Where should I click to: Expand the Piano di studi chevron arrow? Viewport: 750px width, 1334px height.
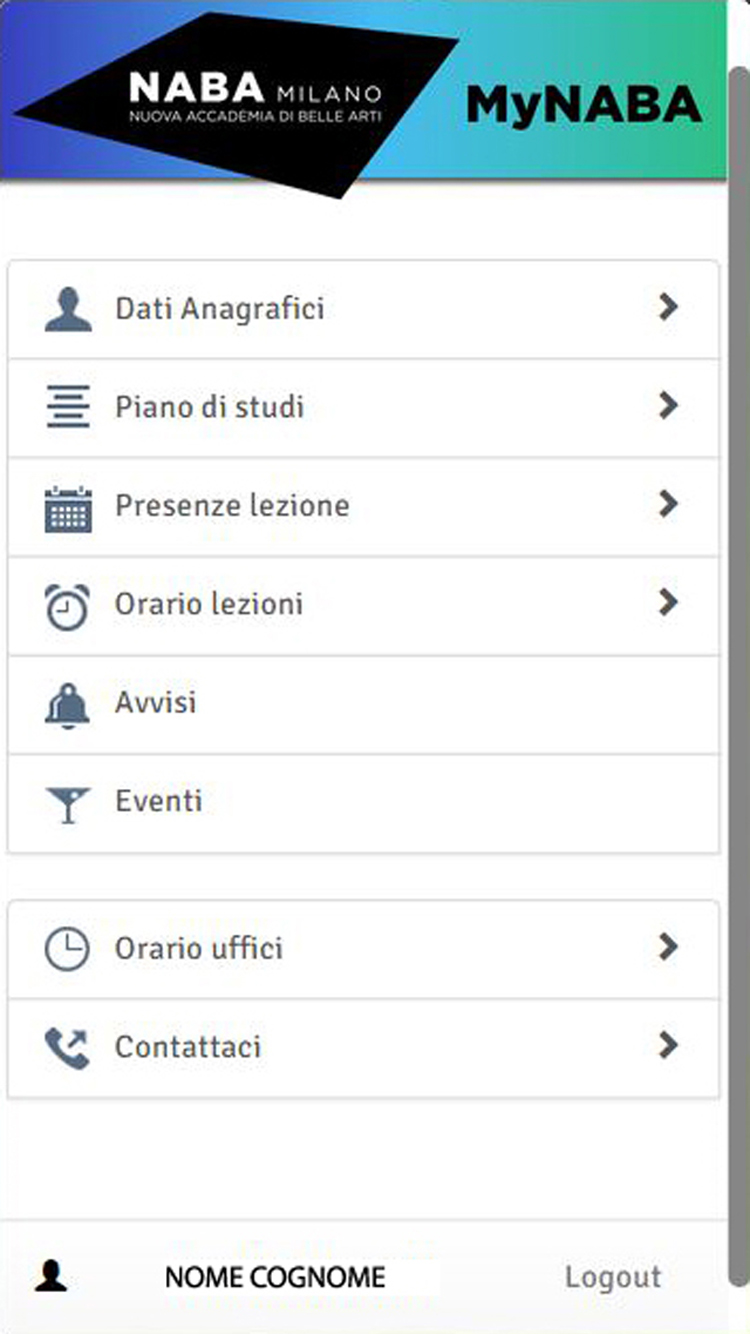(668, 406)
